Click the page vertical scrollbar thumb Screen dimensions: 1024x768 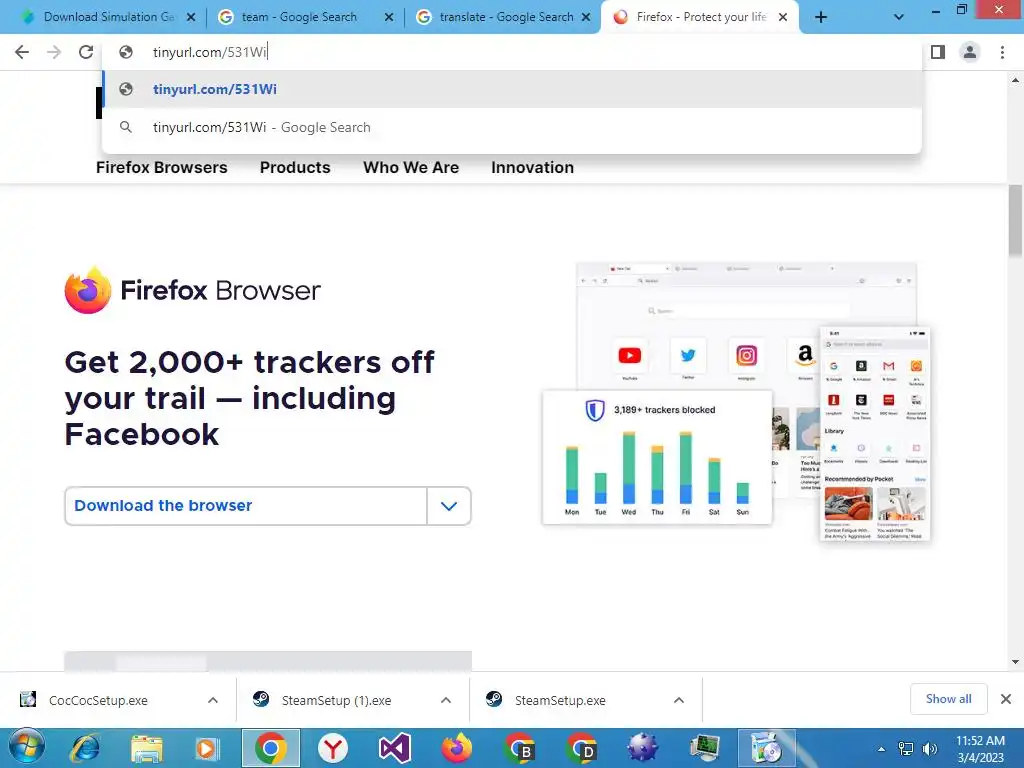1015,220
